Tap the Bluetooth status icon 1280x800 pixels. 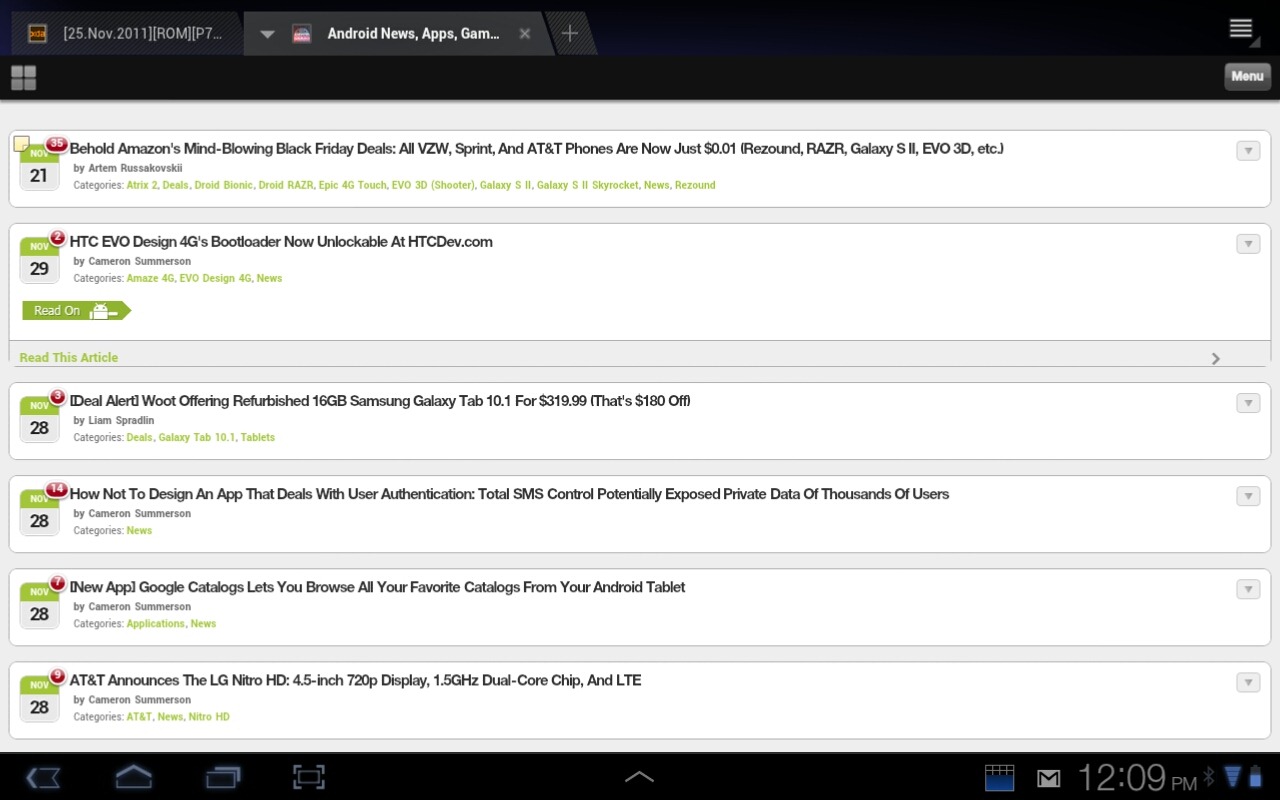point(1208,777)
